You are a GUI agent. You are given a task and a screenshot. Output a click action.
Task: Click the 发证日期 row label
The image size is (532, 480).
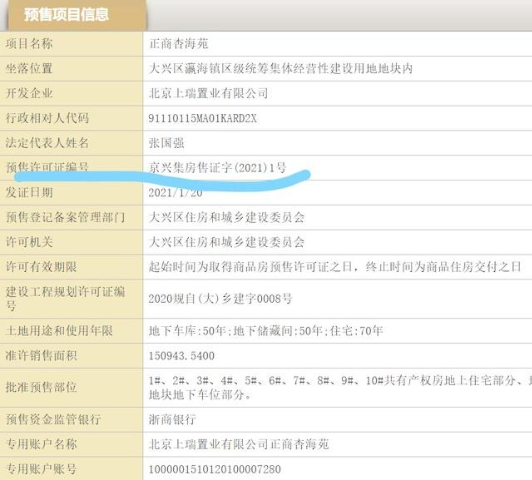pyautogui.click(x=29, y=192)
